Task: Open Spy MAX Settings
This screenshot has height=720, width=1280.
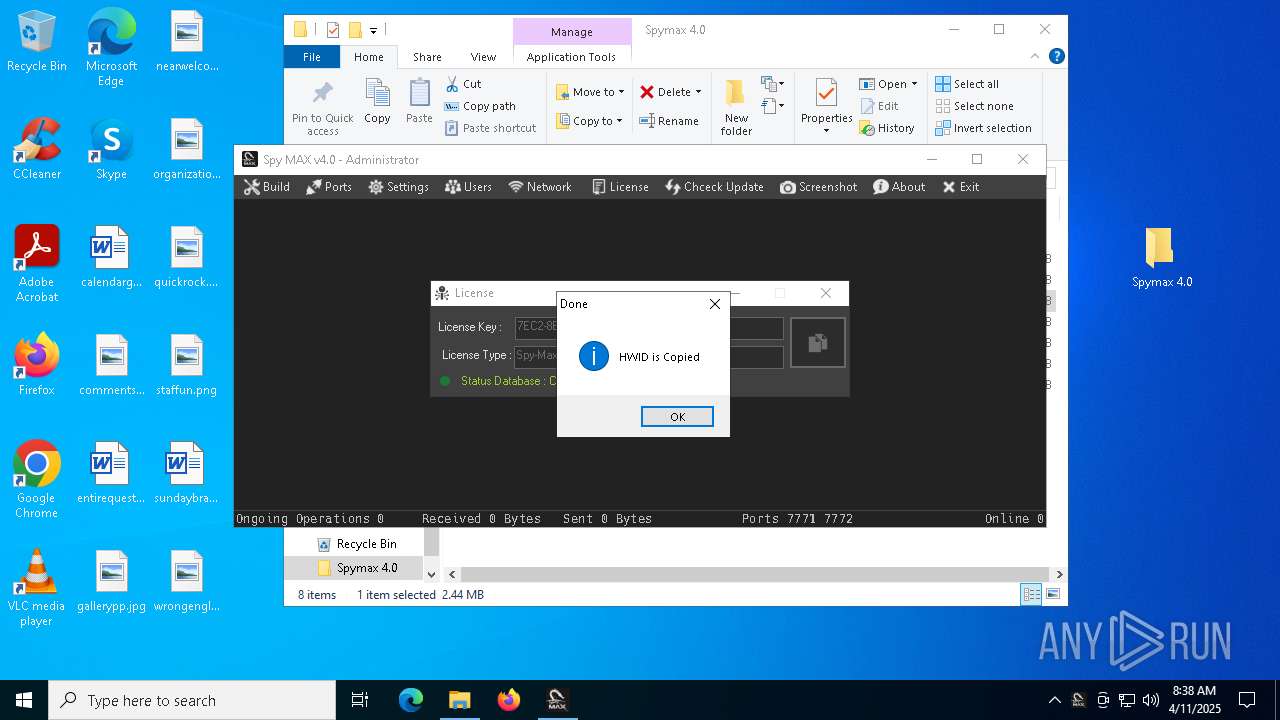Action: pos(398,187)
